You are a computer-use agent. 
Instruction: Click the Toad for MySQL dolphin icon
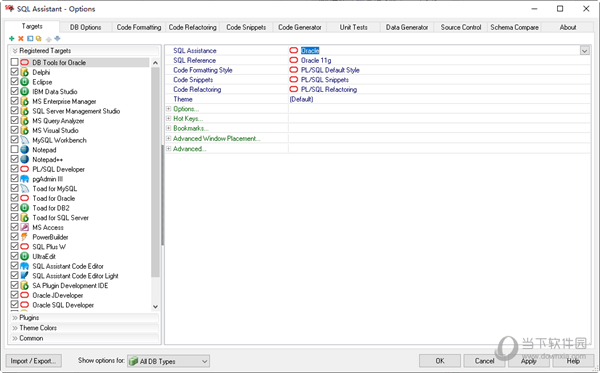[x=24, y=188]
